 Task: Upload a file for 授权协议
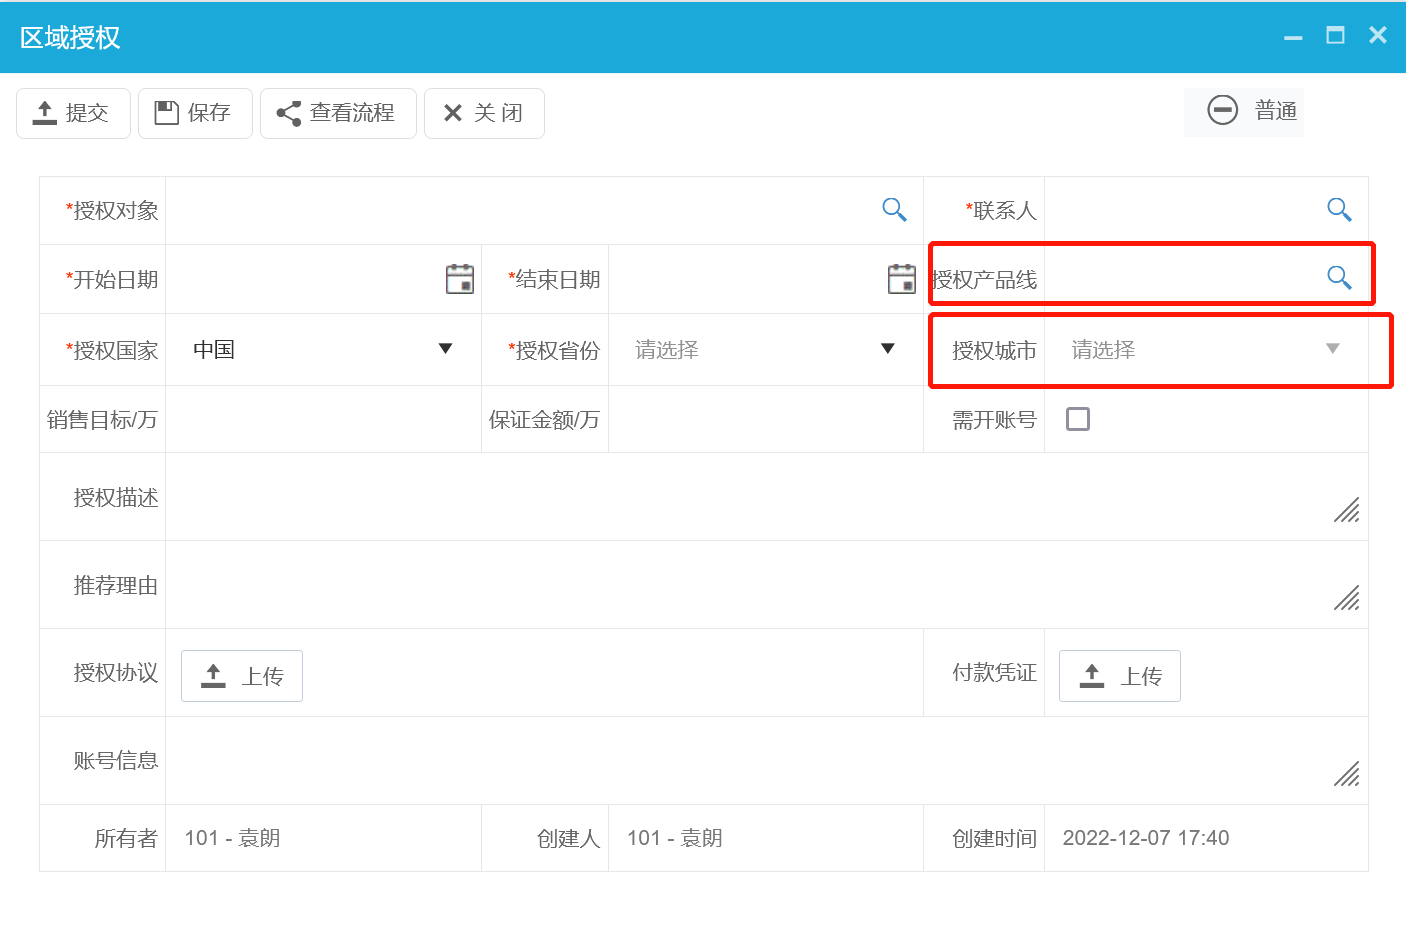pos(241,676)
